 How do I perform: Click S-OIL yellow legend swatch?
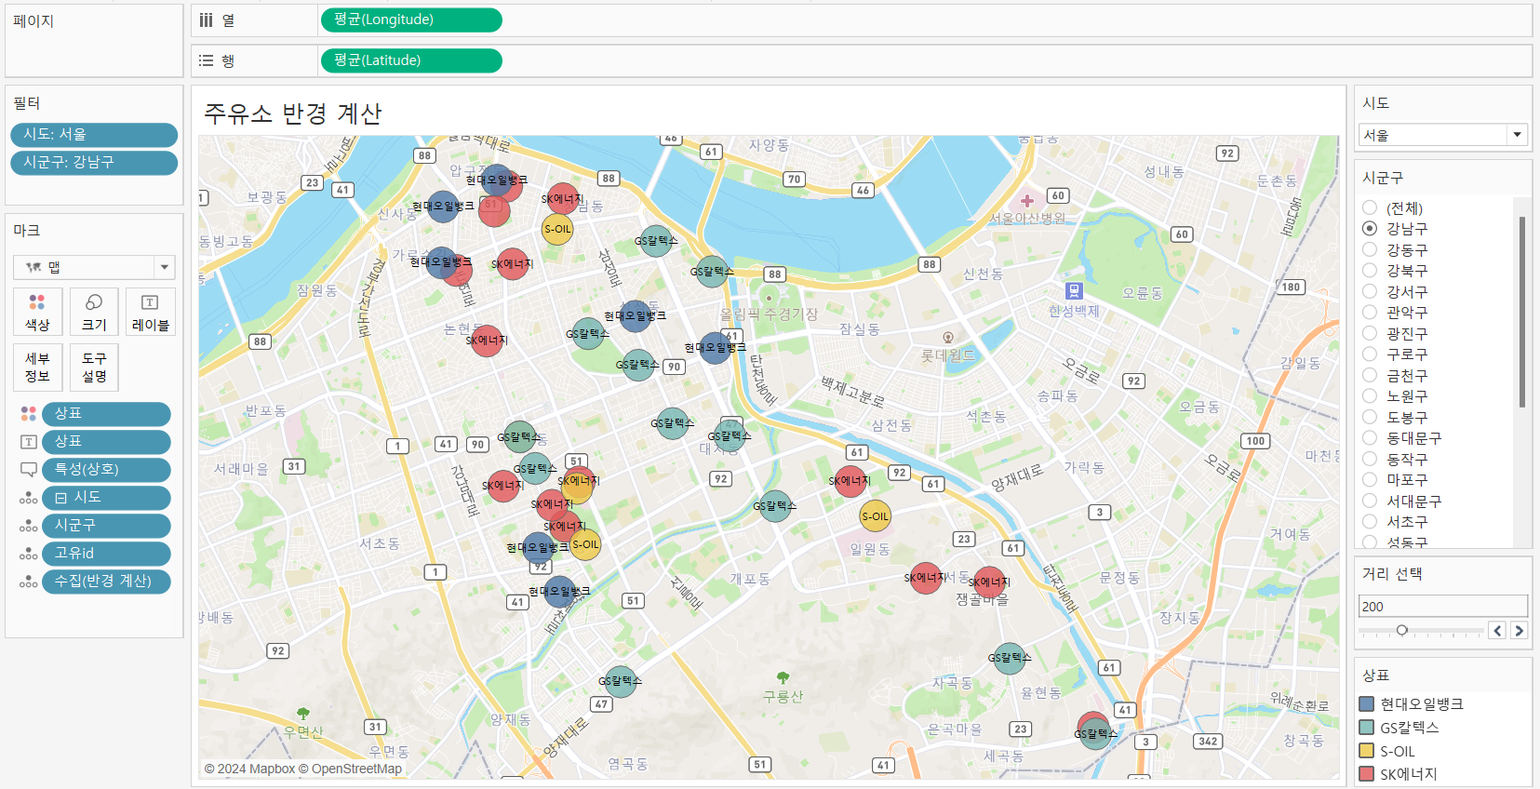coord(1367,751)
